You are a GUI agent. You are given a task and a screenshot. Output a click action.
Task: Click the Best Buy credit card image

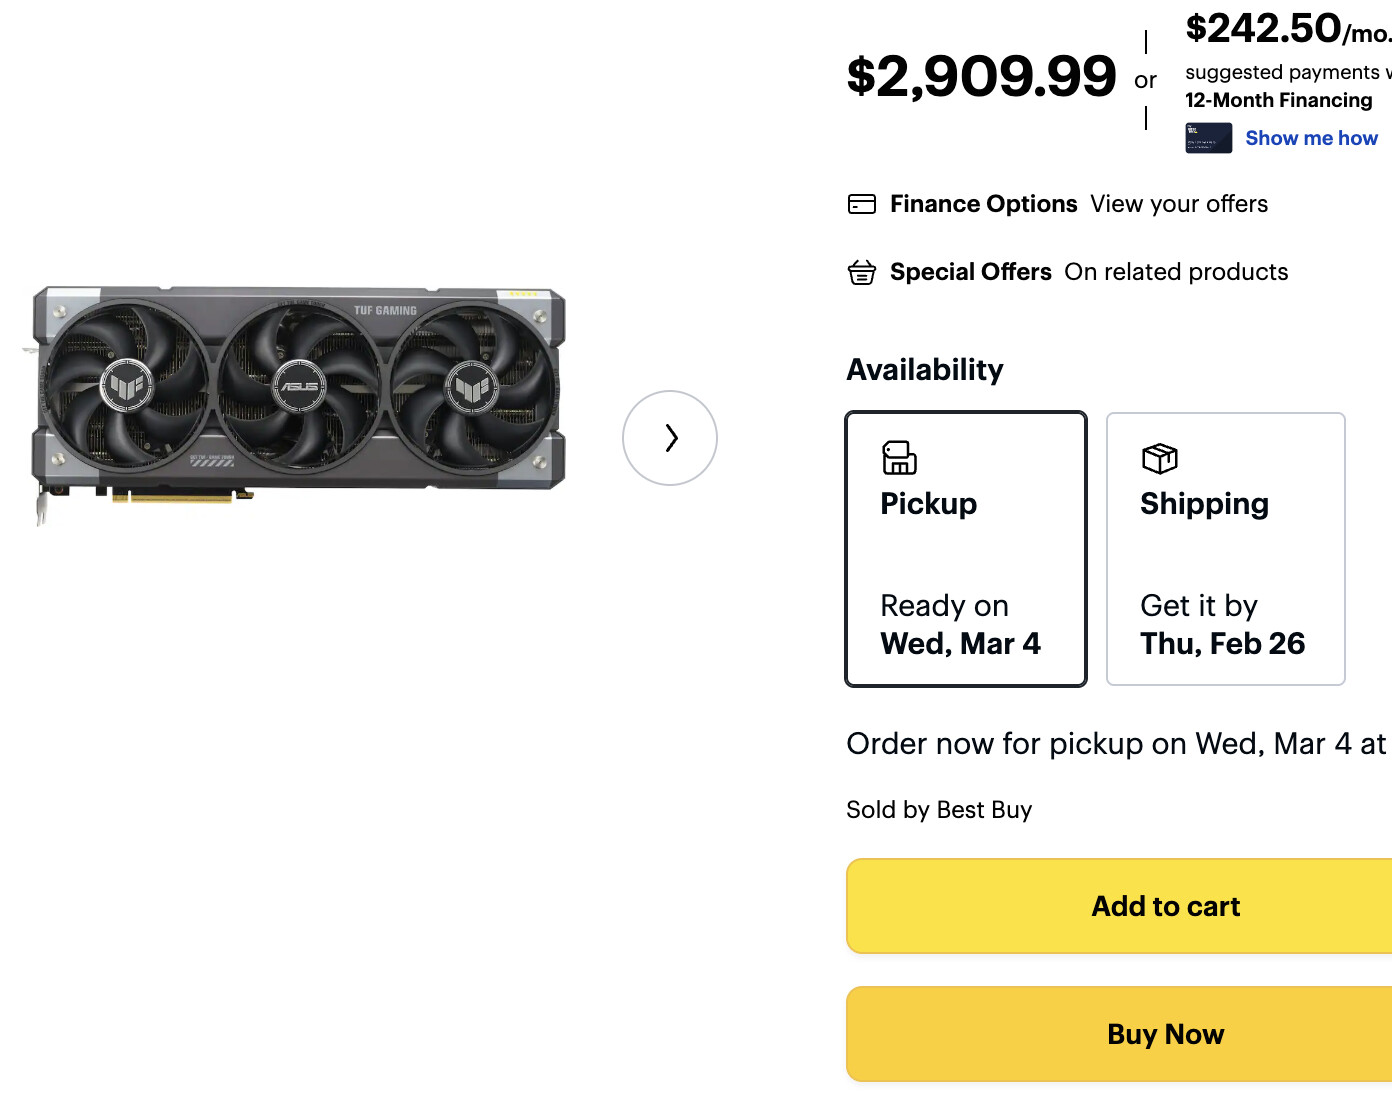pyautogui.click(x=1208, y=138)
